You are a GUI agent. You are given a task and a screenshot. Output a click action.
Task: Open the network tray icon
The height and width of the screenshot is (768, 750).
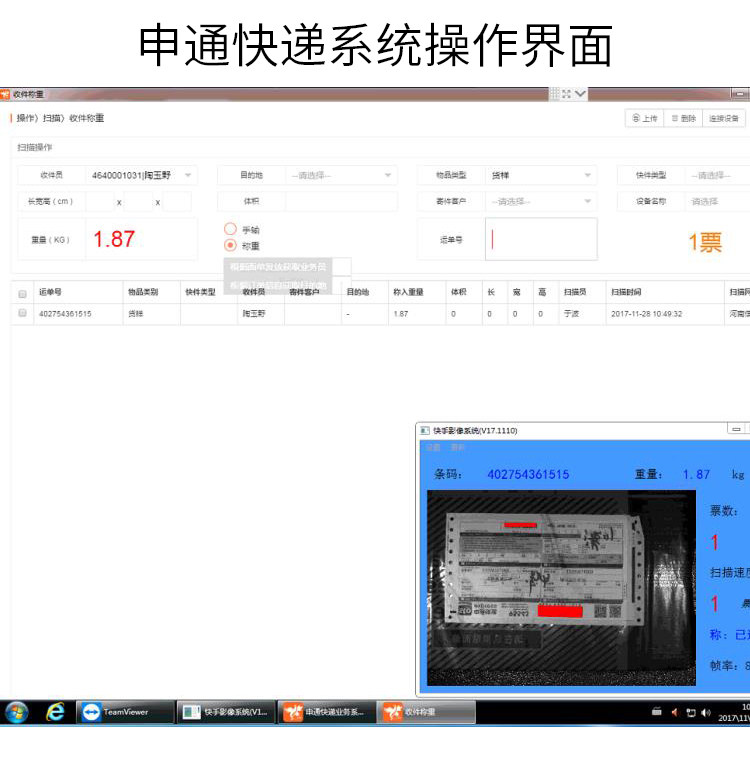(691, 713)
